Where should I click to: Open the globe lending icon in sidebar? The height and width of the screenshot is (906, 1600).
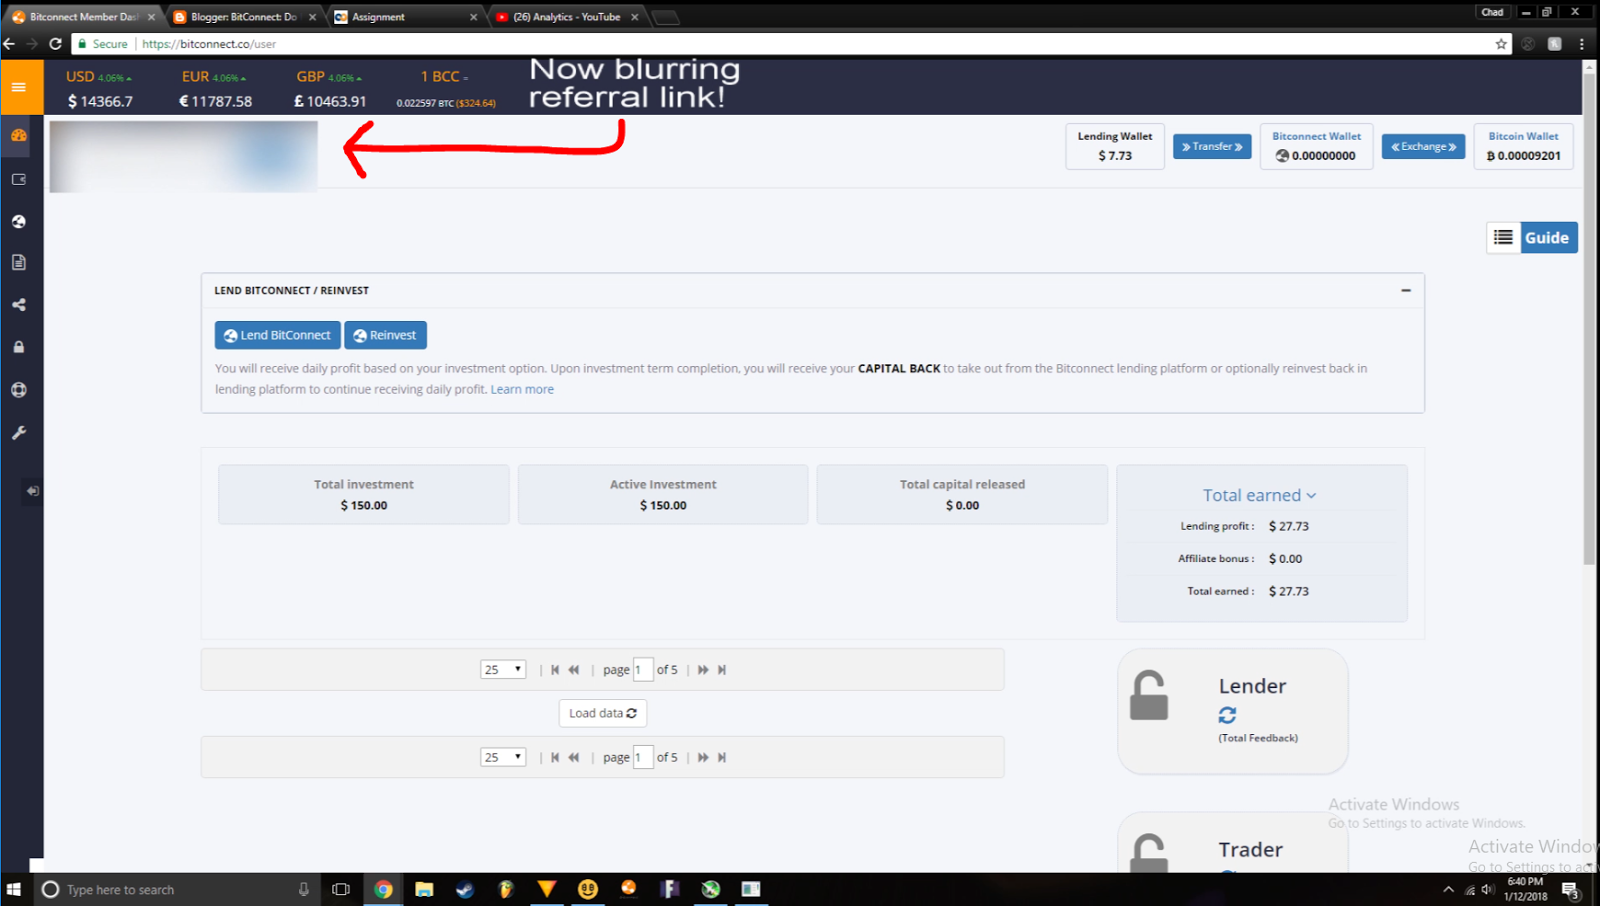point(19,221)
